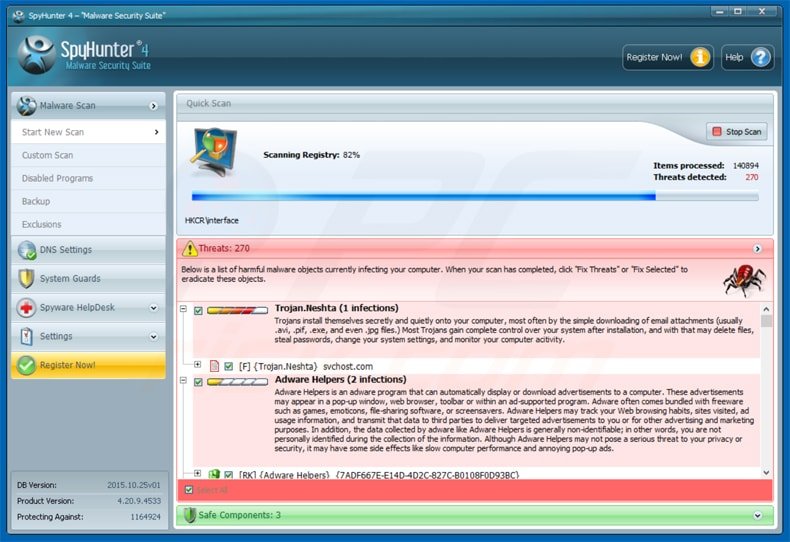Uncheck the Trojan.Neshta group checkbox
790x542 pixels.
click(198, 311)
